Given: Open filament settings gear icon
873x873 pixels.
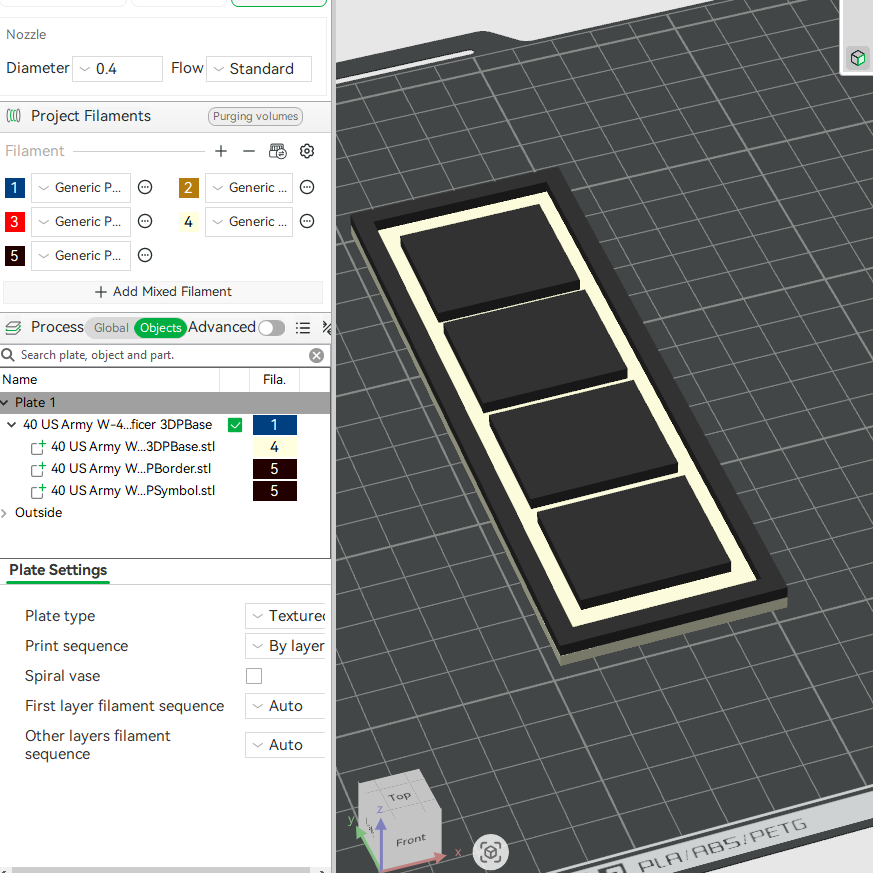Looking at the screenshot, I should point(307,151).
